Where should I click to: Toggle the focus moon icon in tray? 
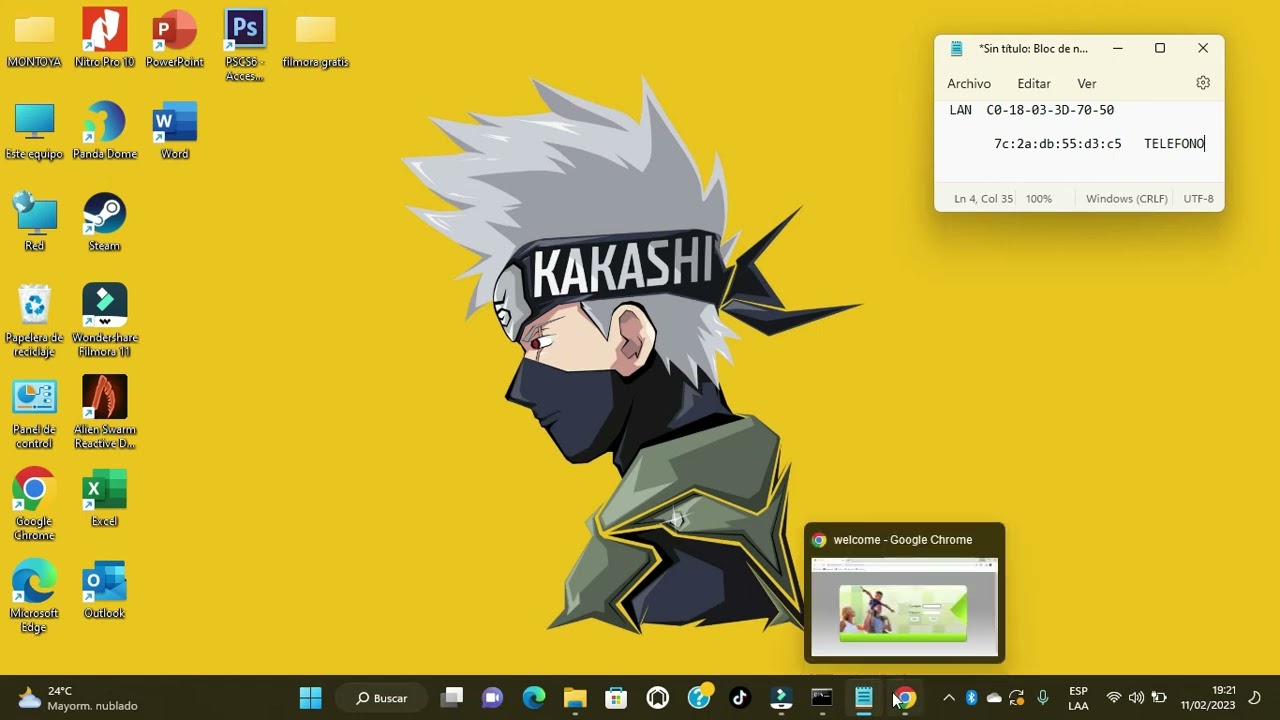(1255, 698)
